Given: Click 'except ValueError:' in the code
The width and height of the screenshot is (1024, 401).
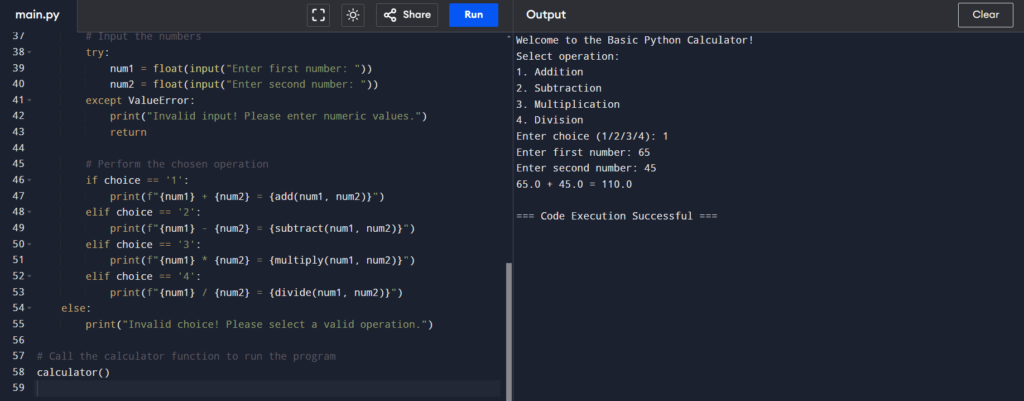Looking at the screenshot, I should click(x=140, y=101).
